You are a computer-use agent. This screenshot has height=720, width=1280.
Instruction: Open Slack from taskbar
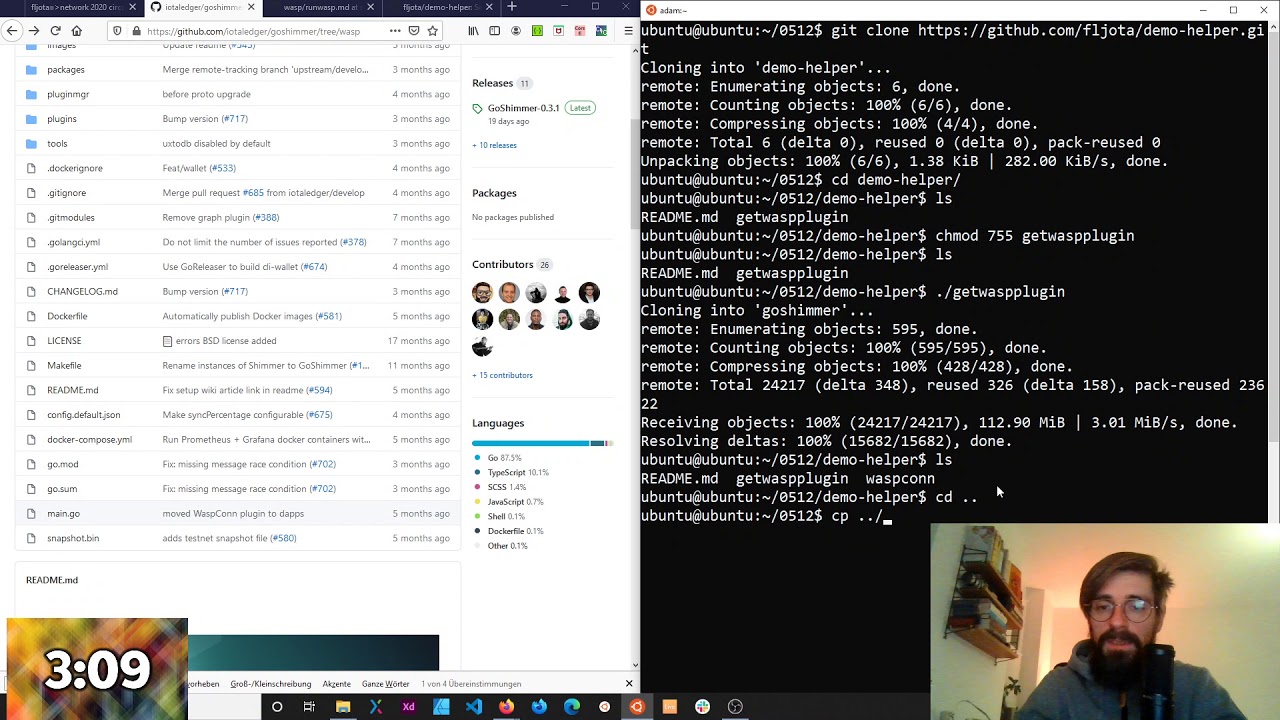[x=702, y=707]
